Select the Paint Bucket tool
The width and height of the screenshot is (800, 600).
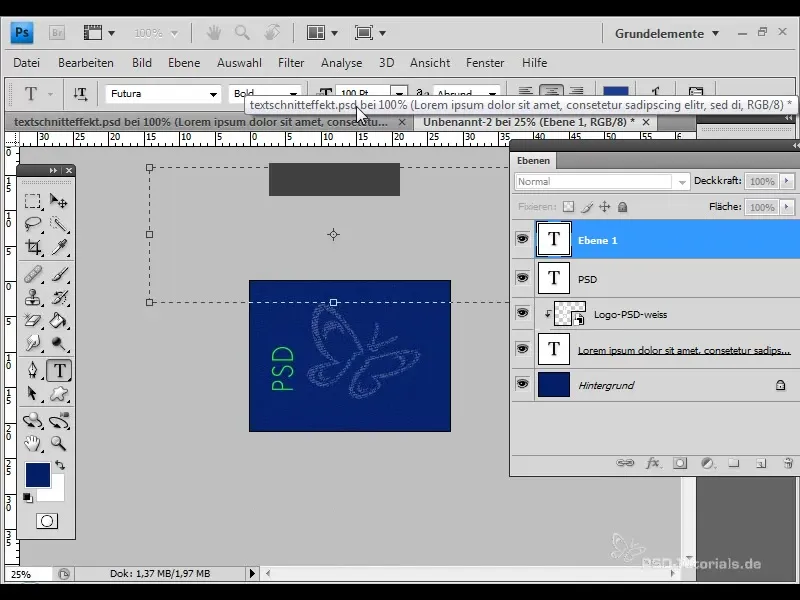click(x=59, y=320)
